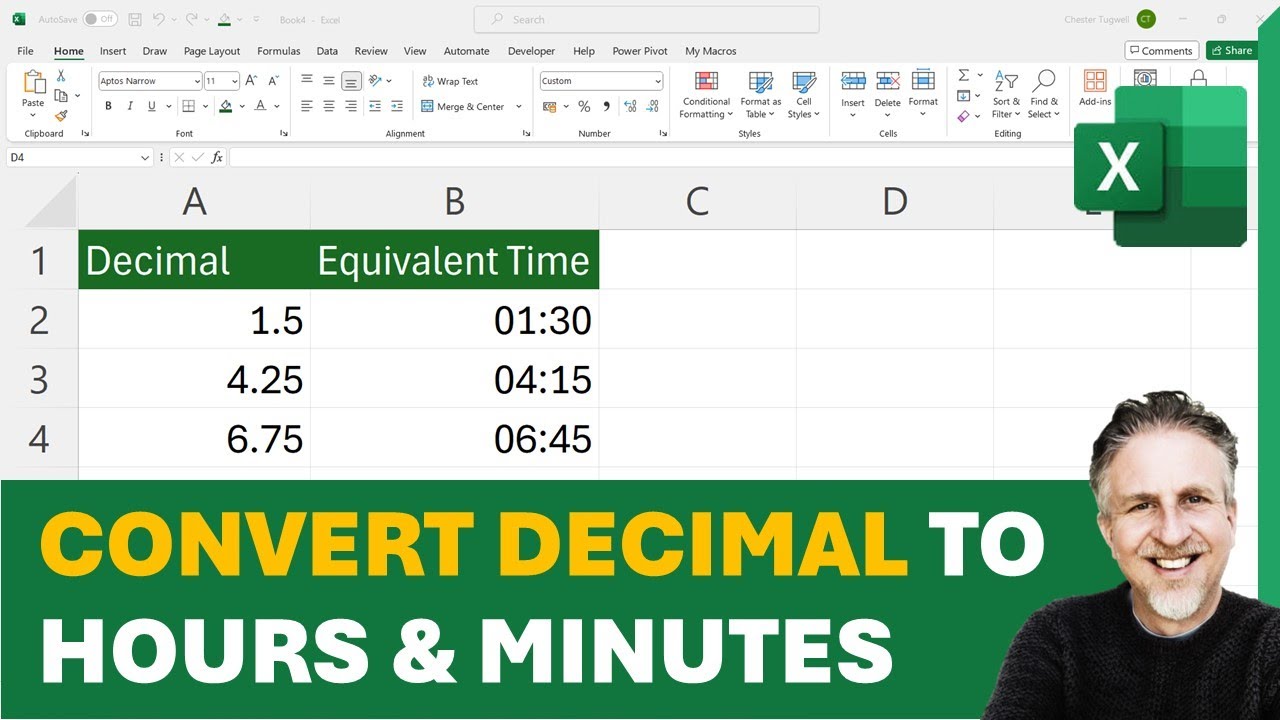The height and width of the screenshot is (720, 1280).
Task: Toggle bottom align for cells
Action: pos(351,81)
